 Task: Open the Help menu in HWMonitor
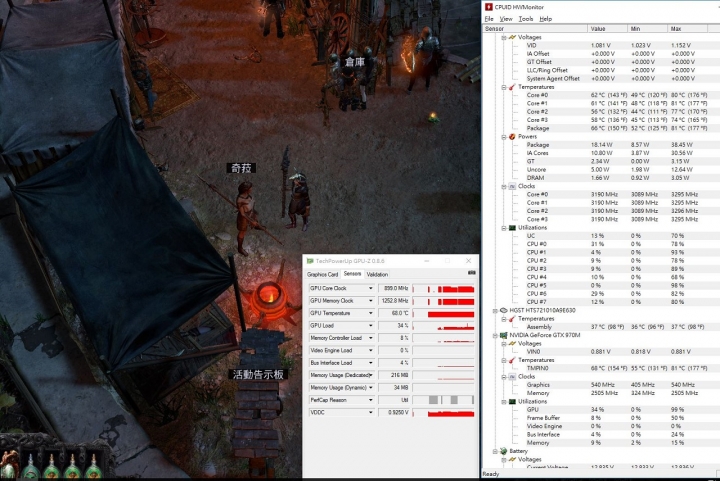point(546,19)
